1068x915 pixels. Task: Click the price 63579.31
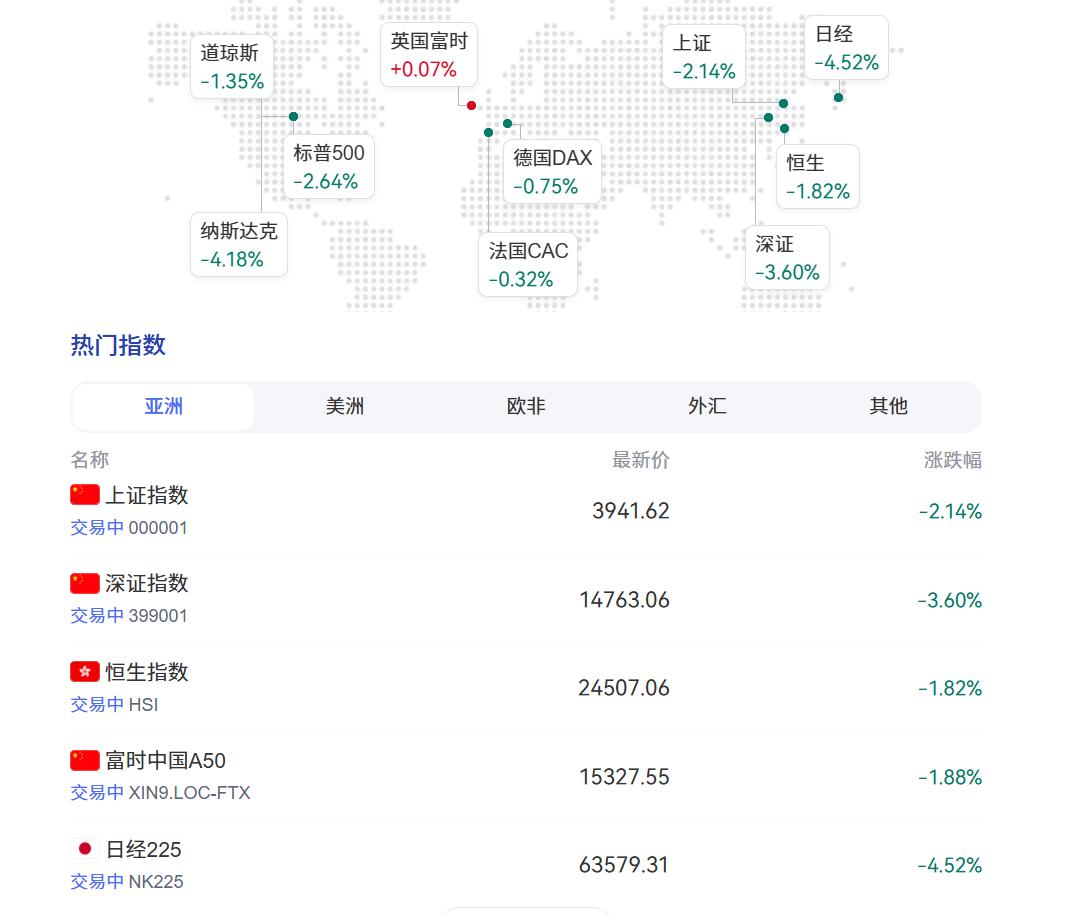[624, 865]
